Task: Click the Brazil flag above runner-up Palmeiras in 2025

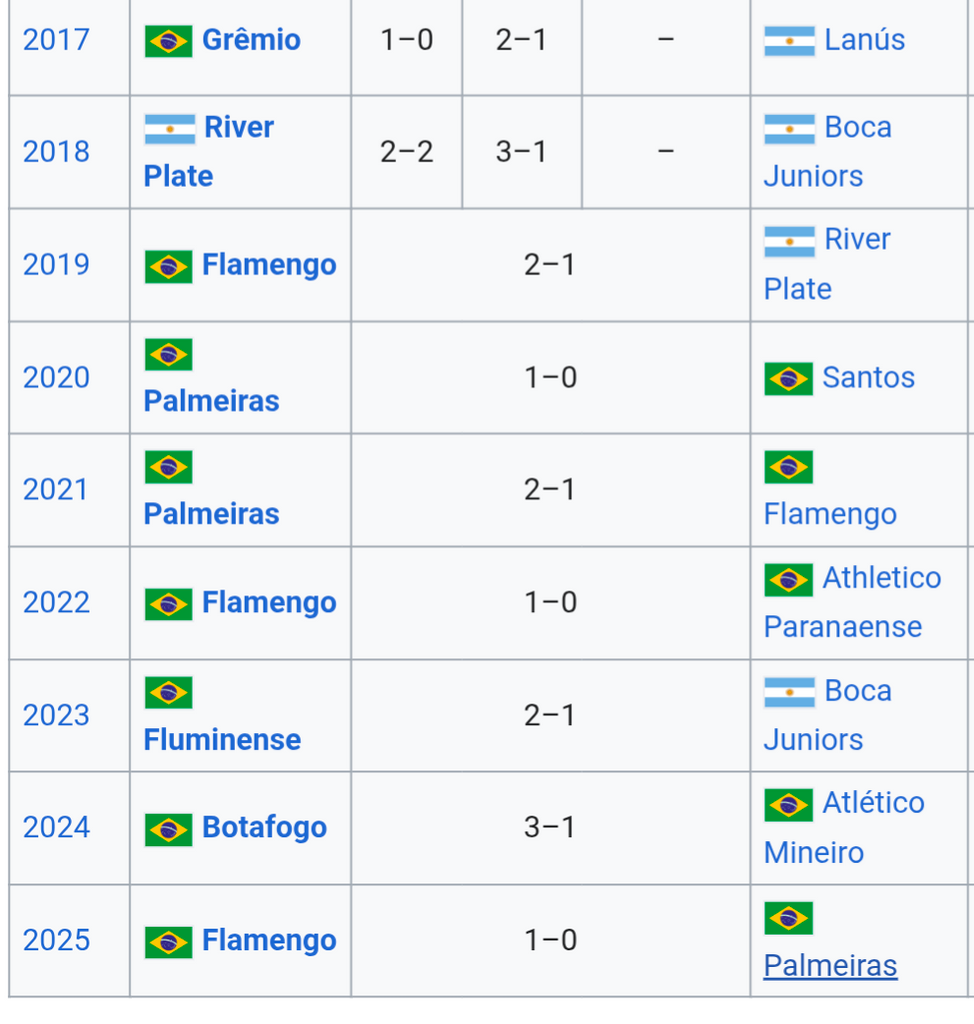Action: 788,917
